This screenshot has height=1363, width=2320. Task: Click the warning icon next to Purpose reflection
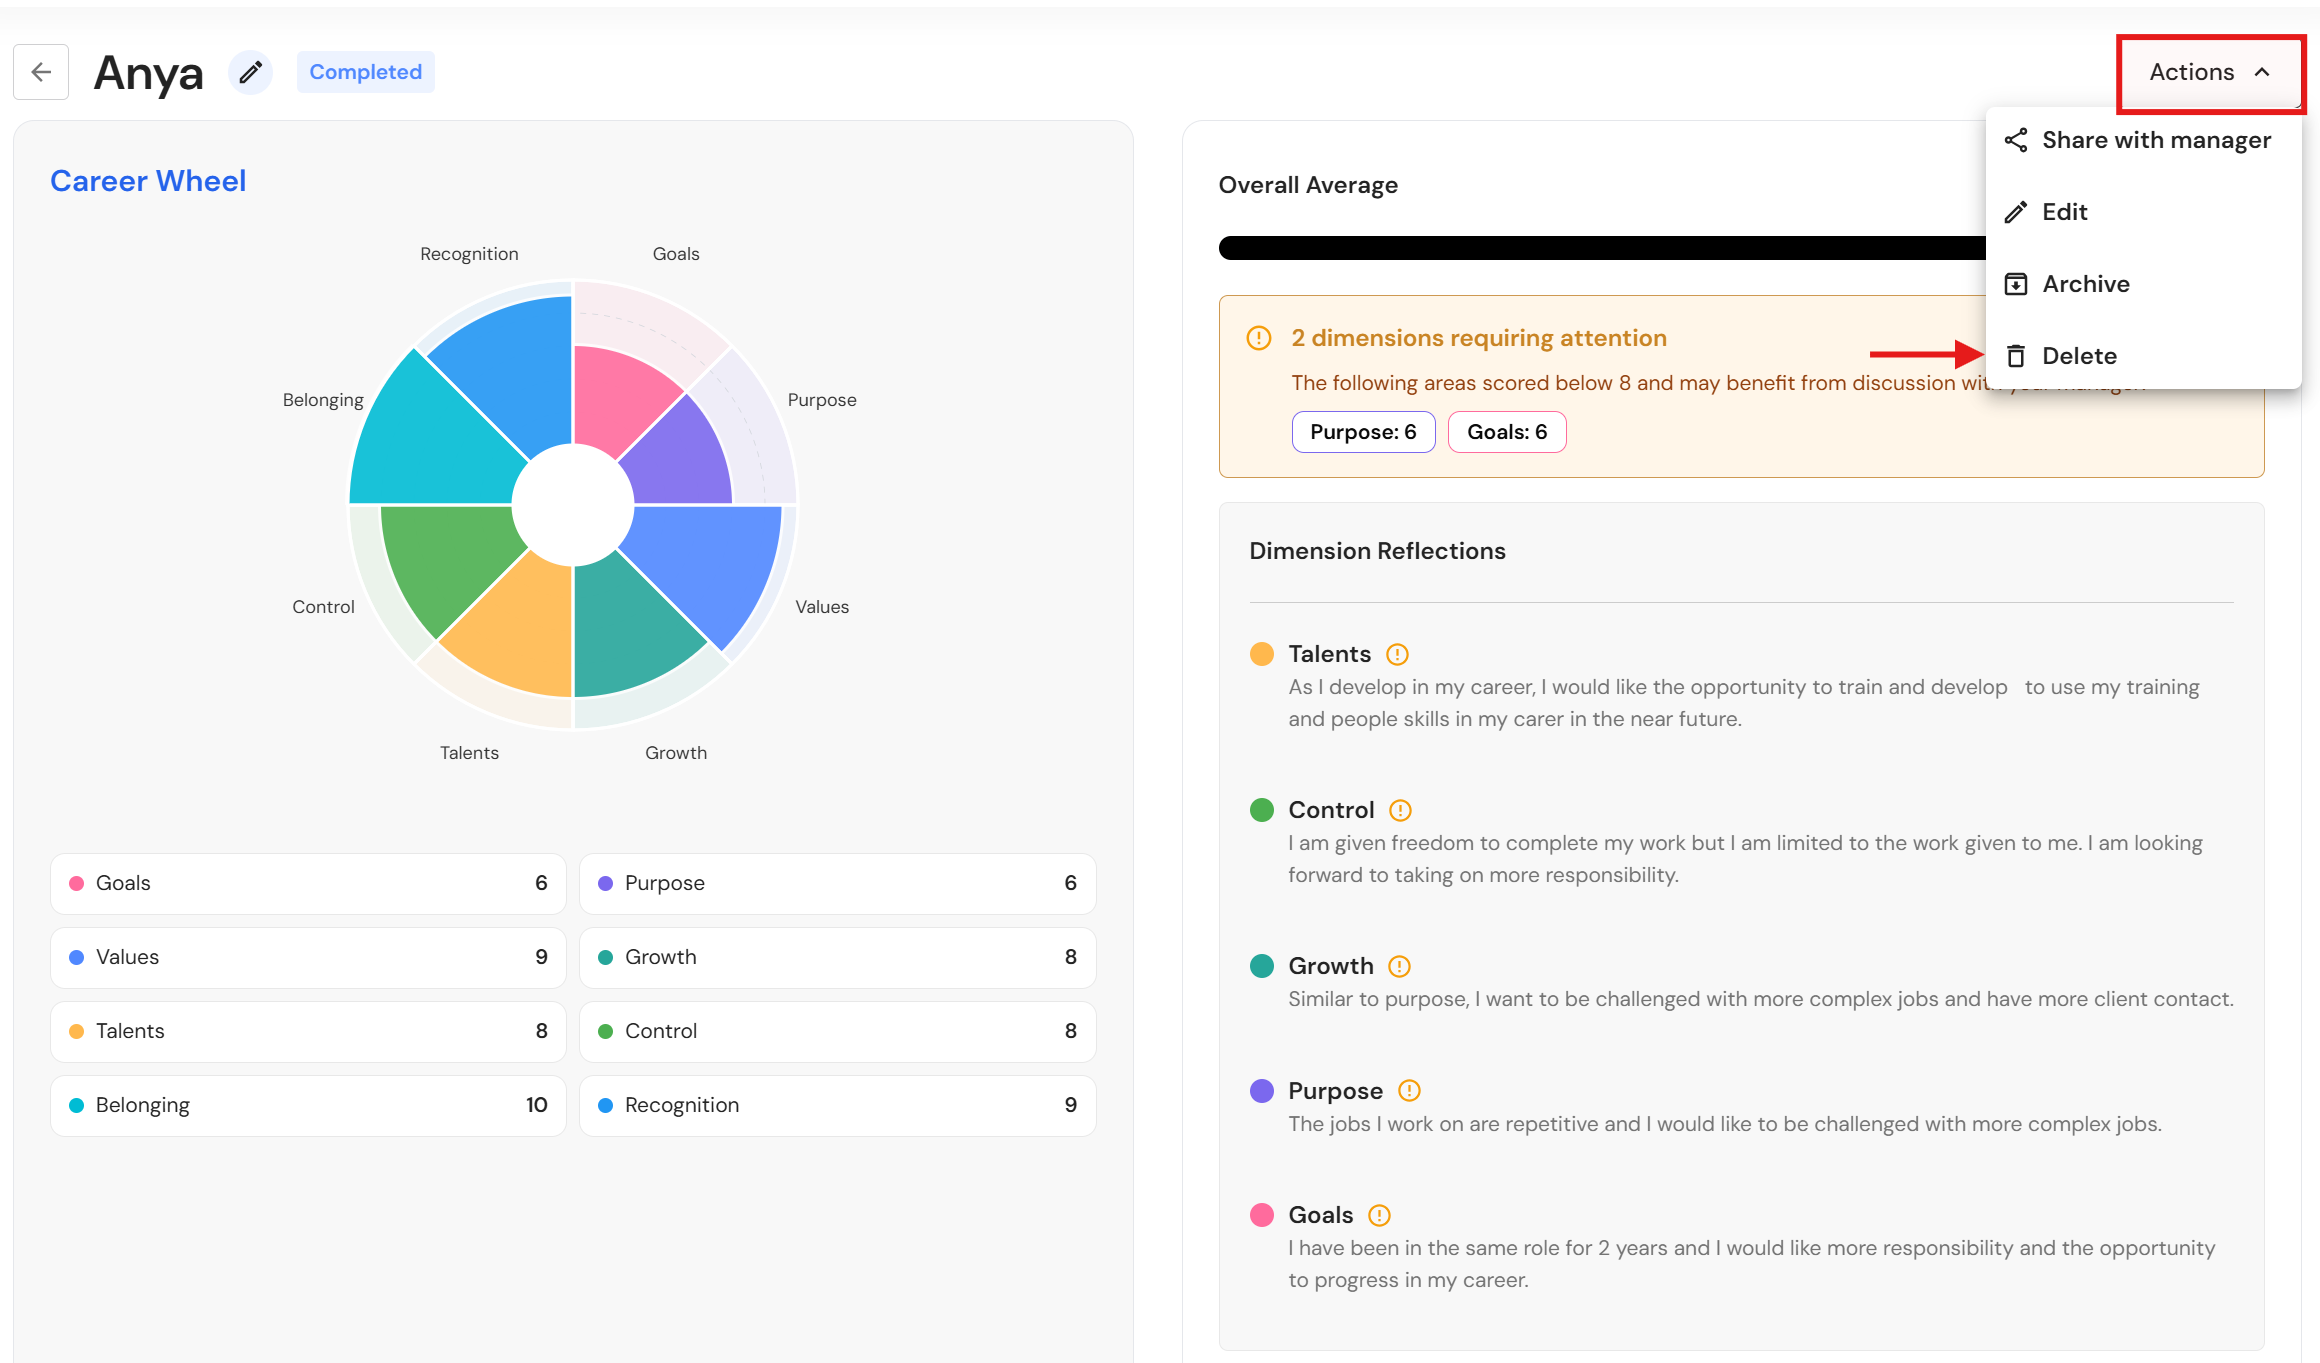[1409, 1090]
